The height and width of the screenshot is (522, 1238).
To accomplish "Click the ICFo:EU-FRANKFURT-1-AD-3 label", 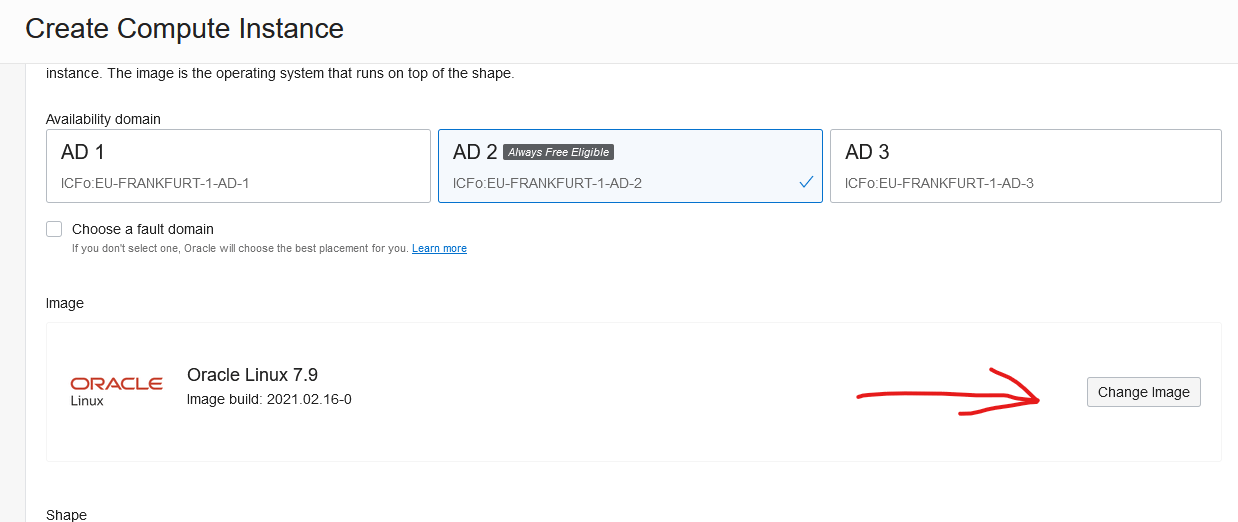I will pos(939,183).
